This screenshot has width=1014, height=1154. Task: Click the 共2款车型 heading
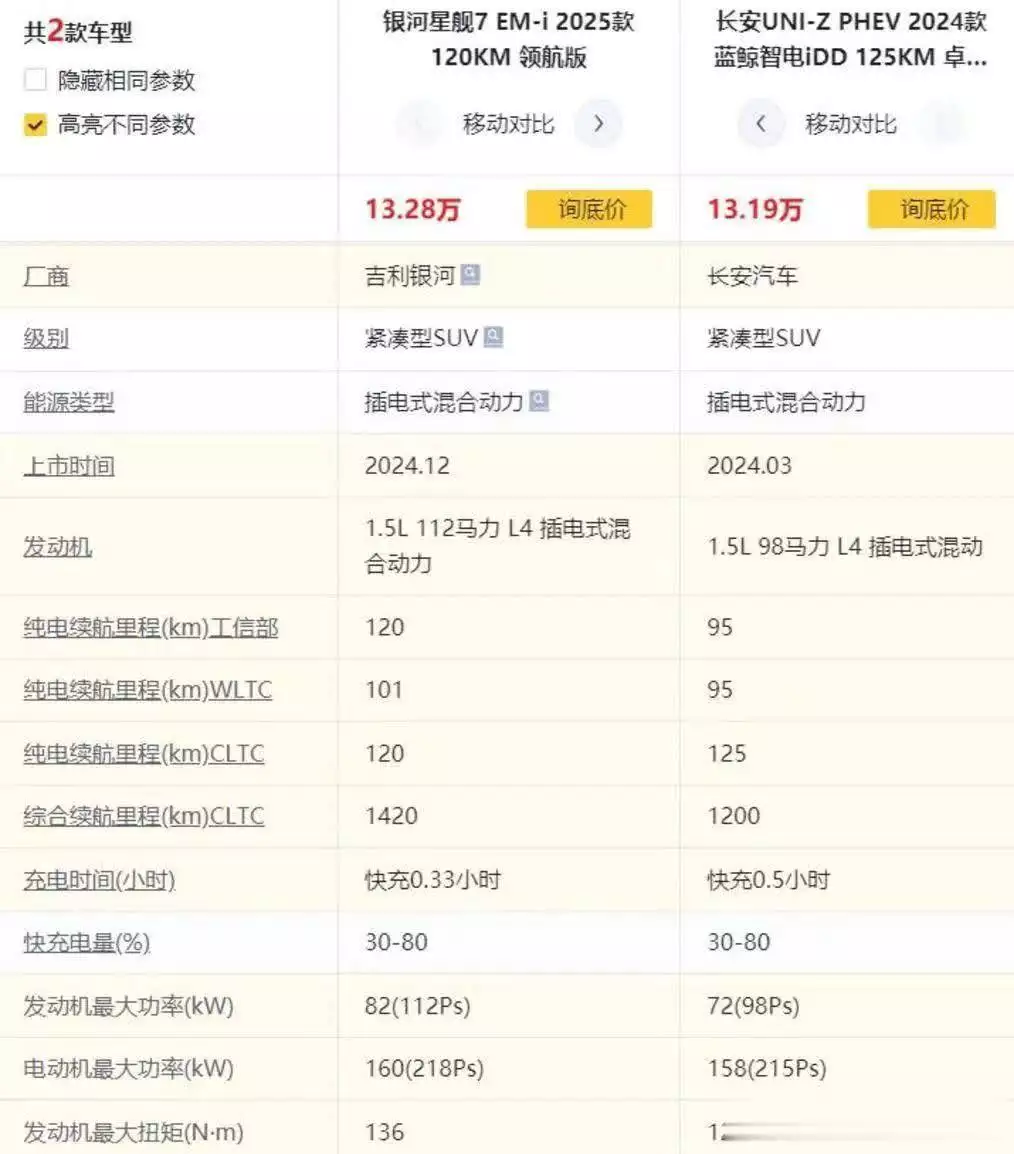[x=78, y=32]
